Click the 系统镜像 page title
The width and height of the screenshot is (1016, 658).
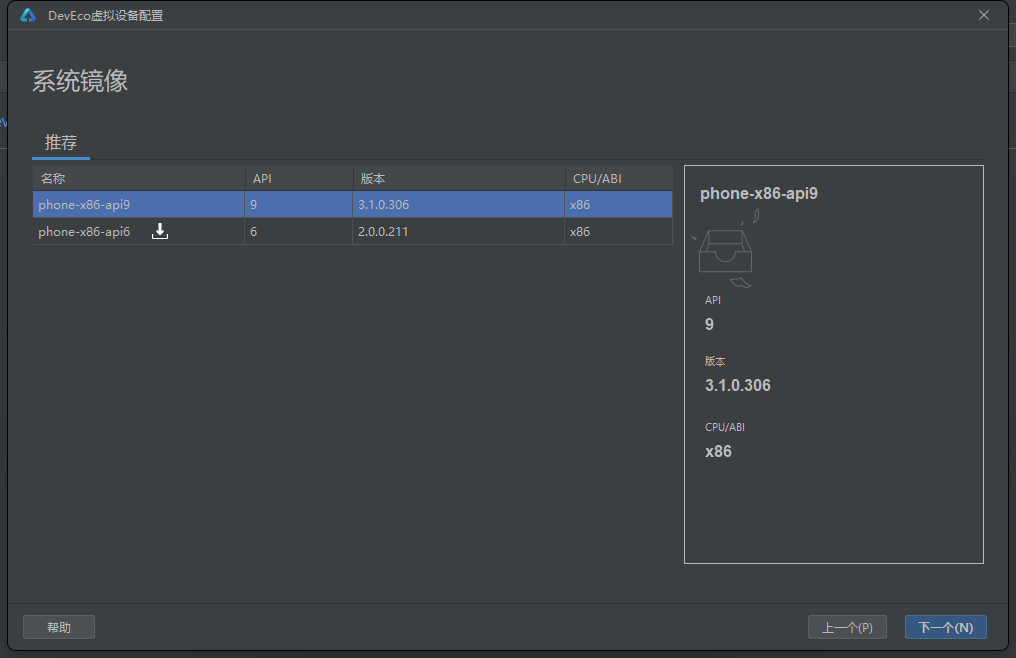coord(80,81)
